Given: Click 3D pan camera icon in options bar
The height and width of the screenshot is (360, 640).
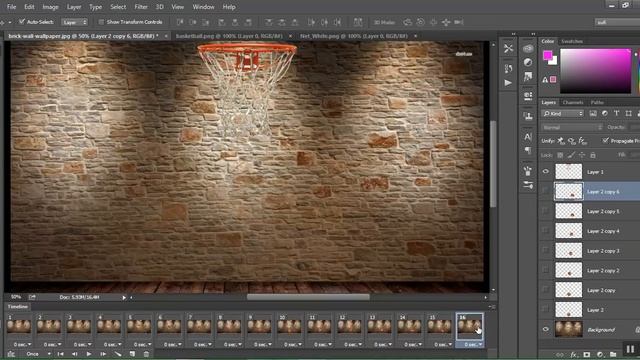Looking at the screenshot, I should tap(433, 22).
